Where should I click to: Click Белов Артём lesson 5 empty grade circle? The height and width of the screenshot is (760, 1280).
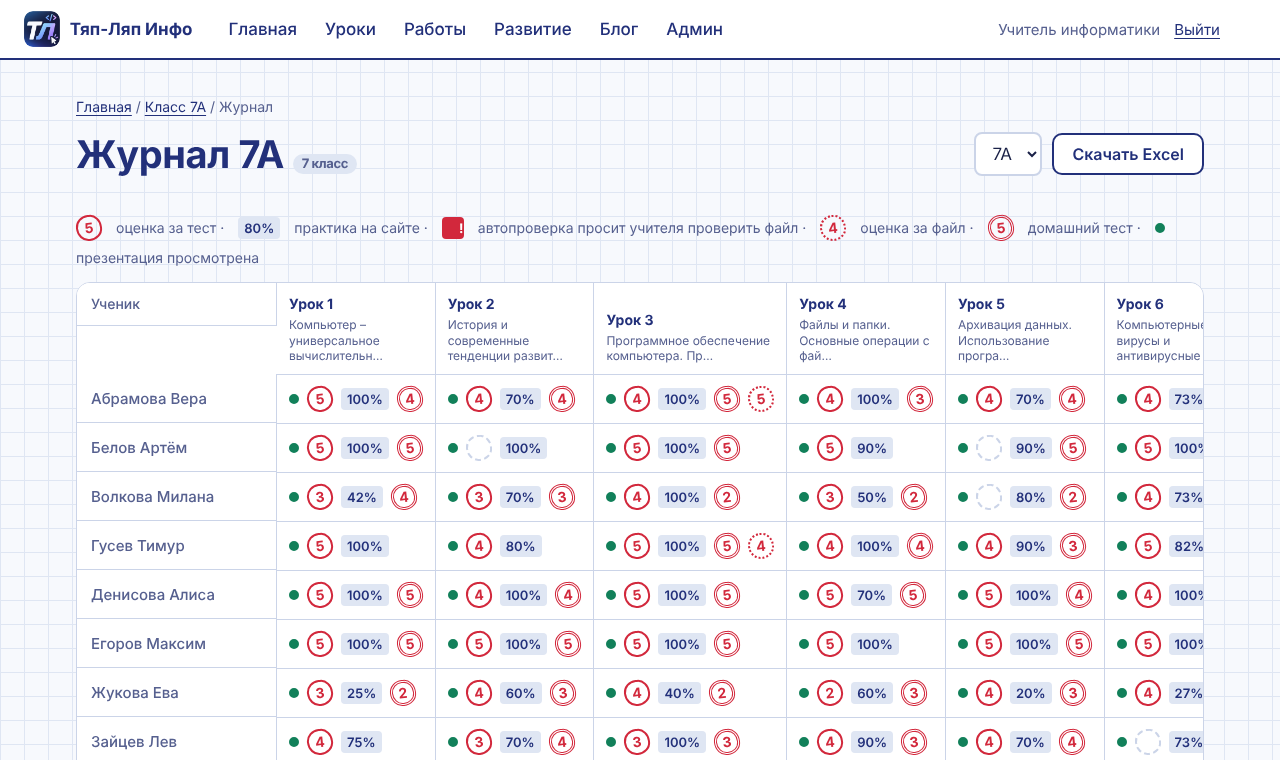pos(989,448)
